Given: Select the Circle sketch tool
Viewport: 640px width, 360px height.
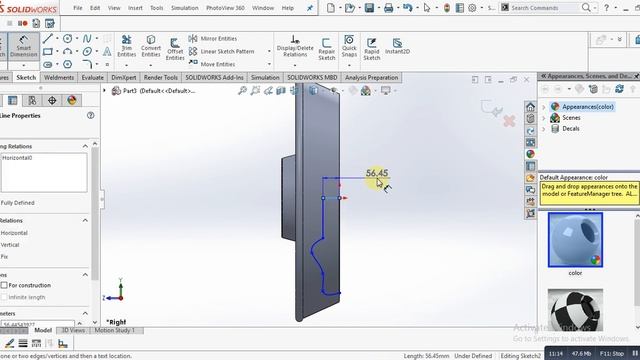Looking at the screenshot, I should pyautogui.click(x=67, y=38).
